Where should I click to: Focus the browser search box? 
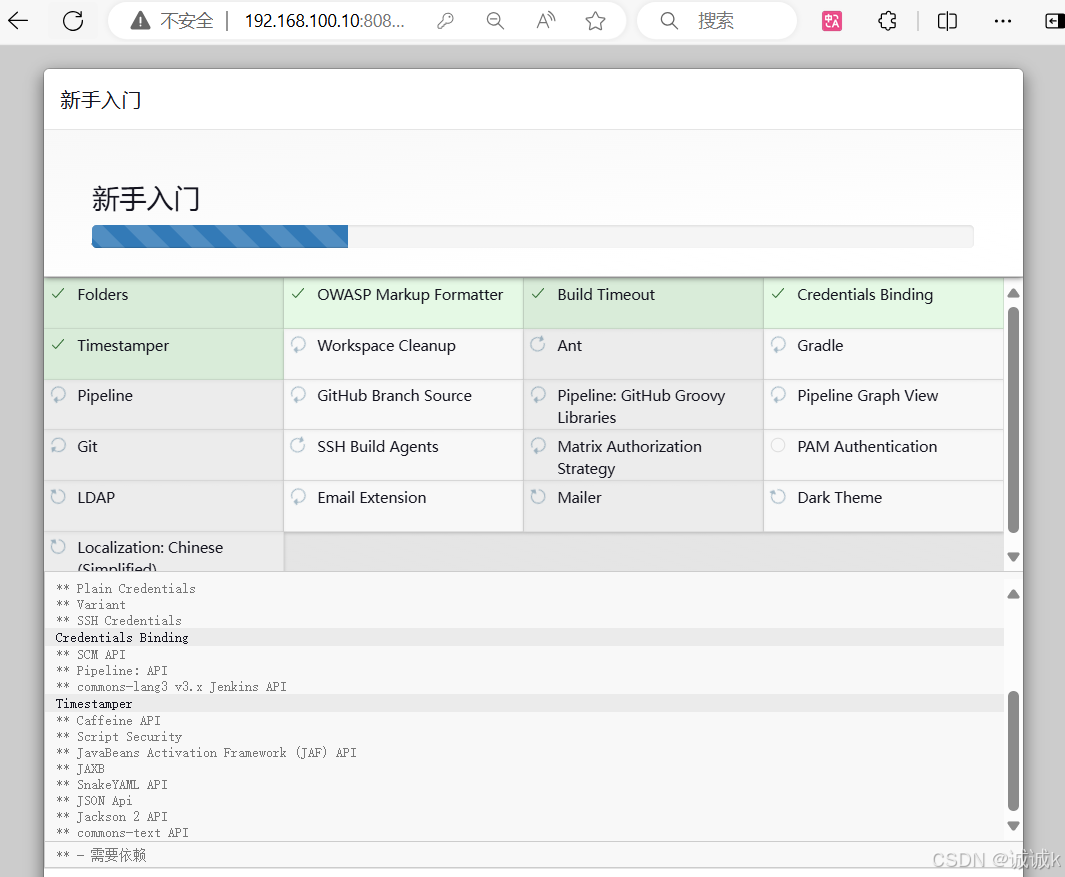pos(717,21)
